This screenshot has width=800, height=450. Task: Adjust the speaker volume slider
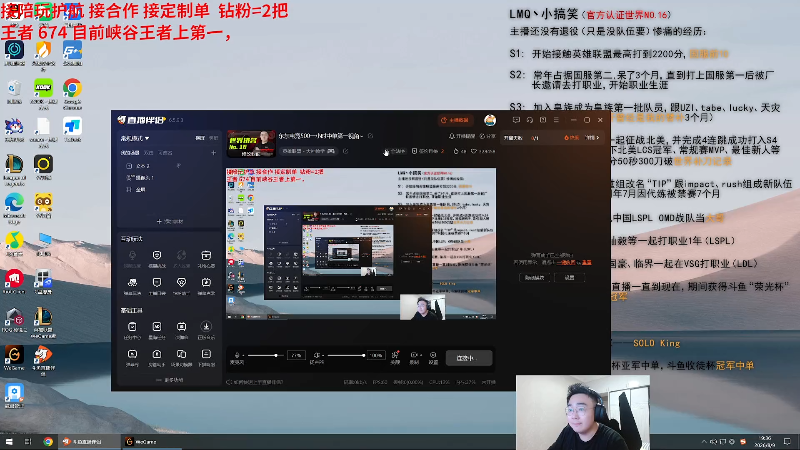click(x=346, y=355)
